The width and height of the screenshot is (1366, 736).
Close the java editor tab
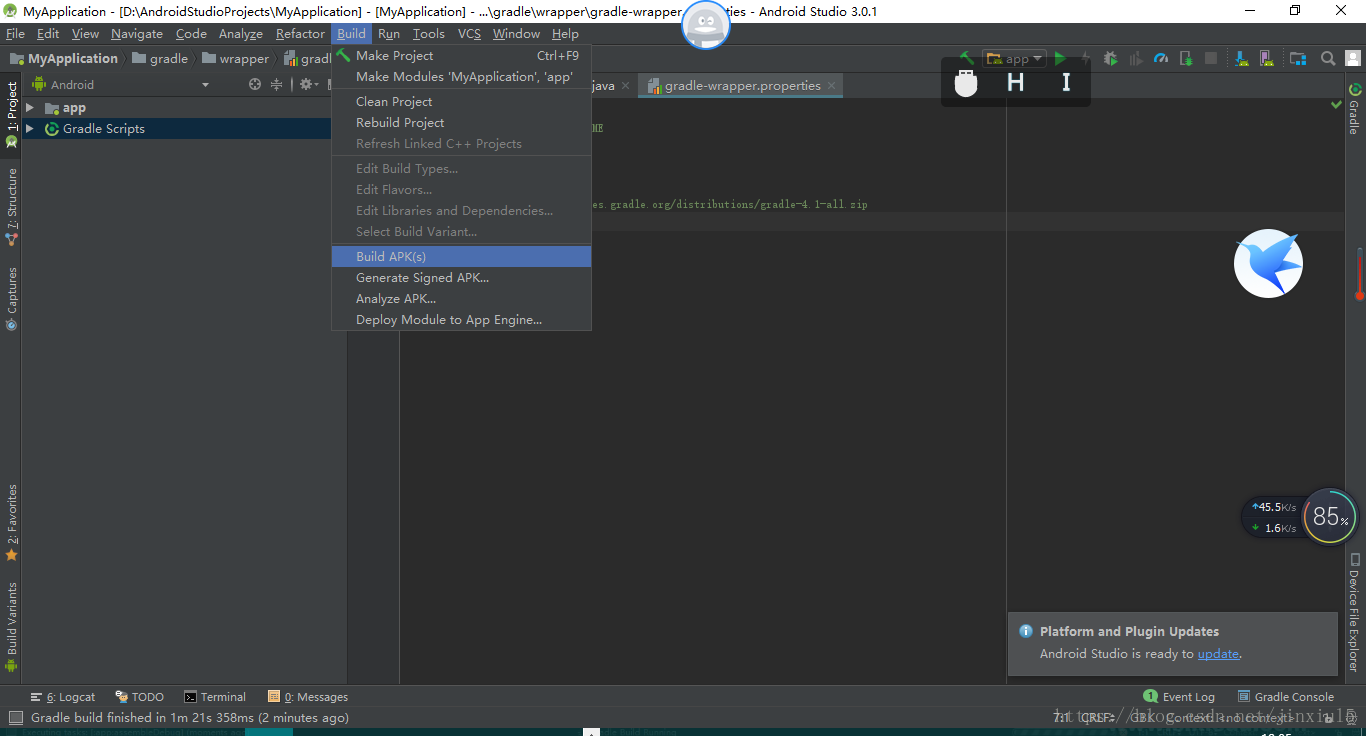point(626,86)
